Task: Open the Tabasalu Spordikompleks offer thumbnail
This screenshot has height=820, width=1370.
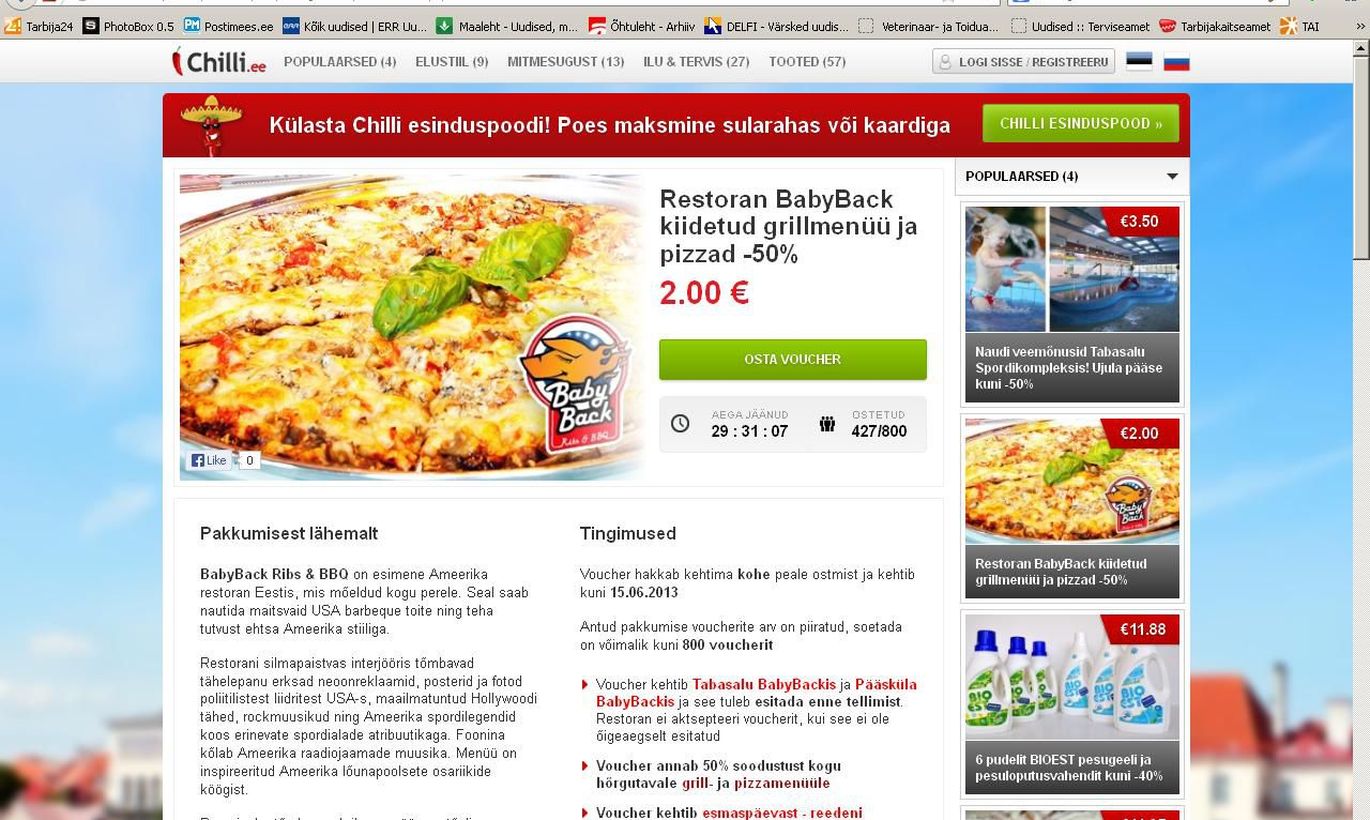Action: (x=1072, y=304)
